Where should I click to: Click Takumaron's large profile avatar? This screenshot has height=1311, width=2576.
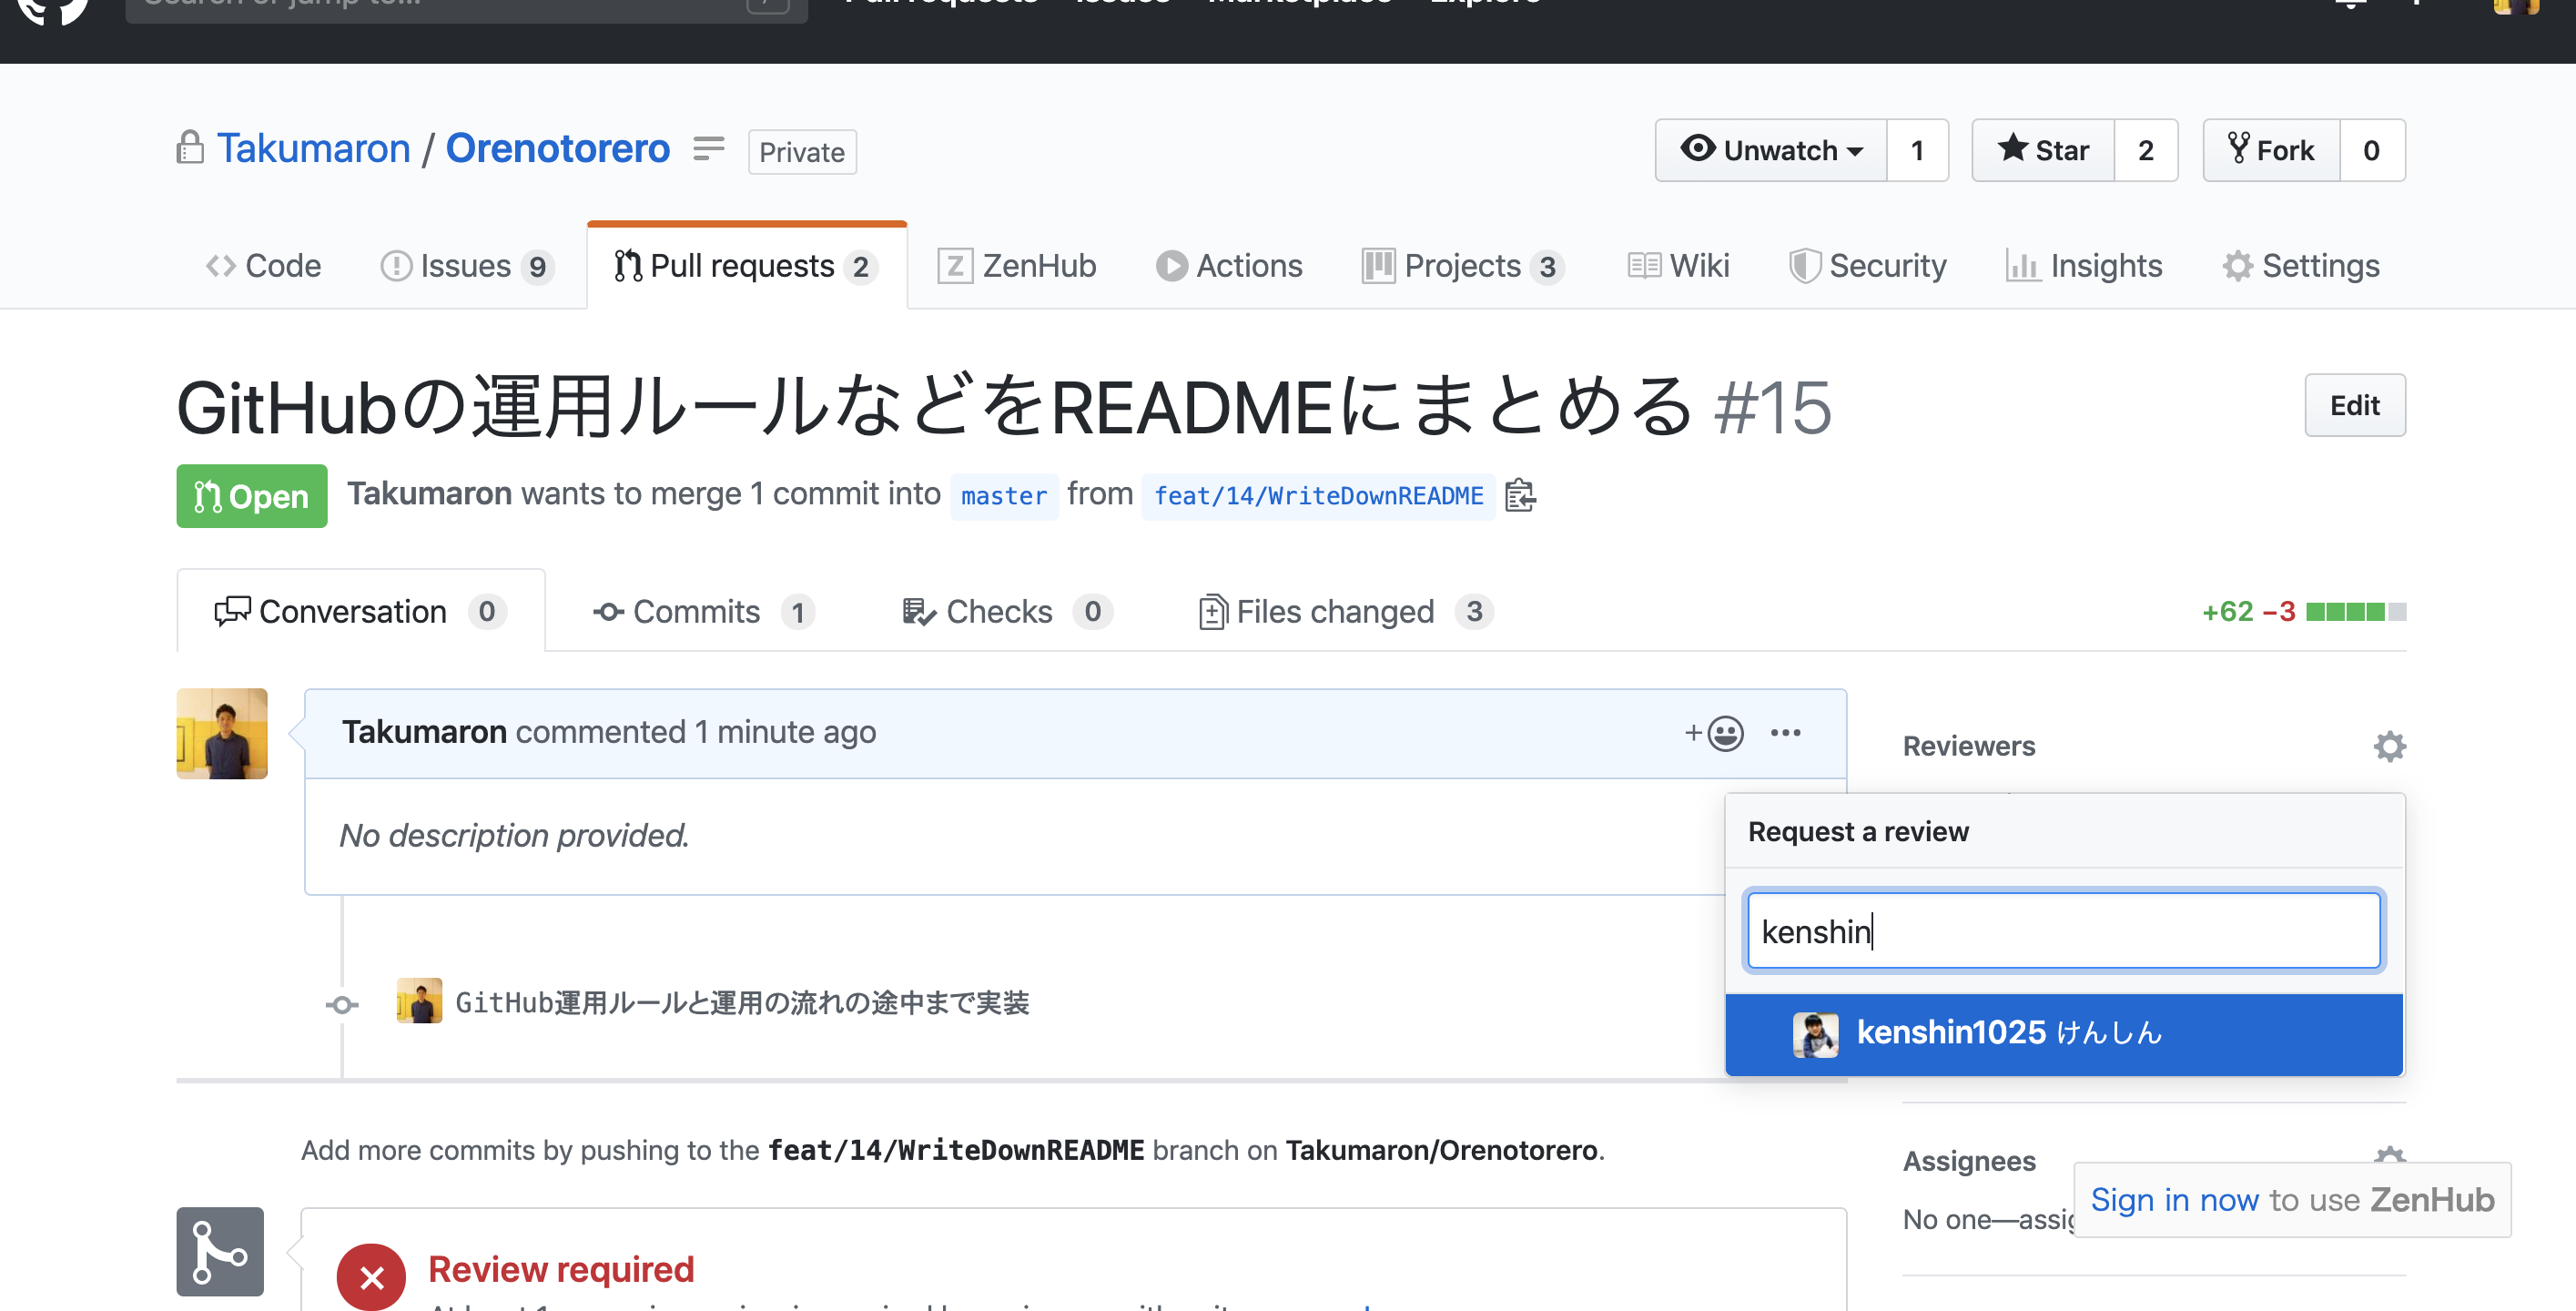[222, 733]
